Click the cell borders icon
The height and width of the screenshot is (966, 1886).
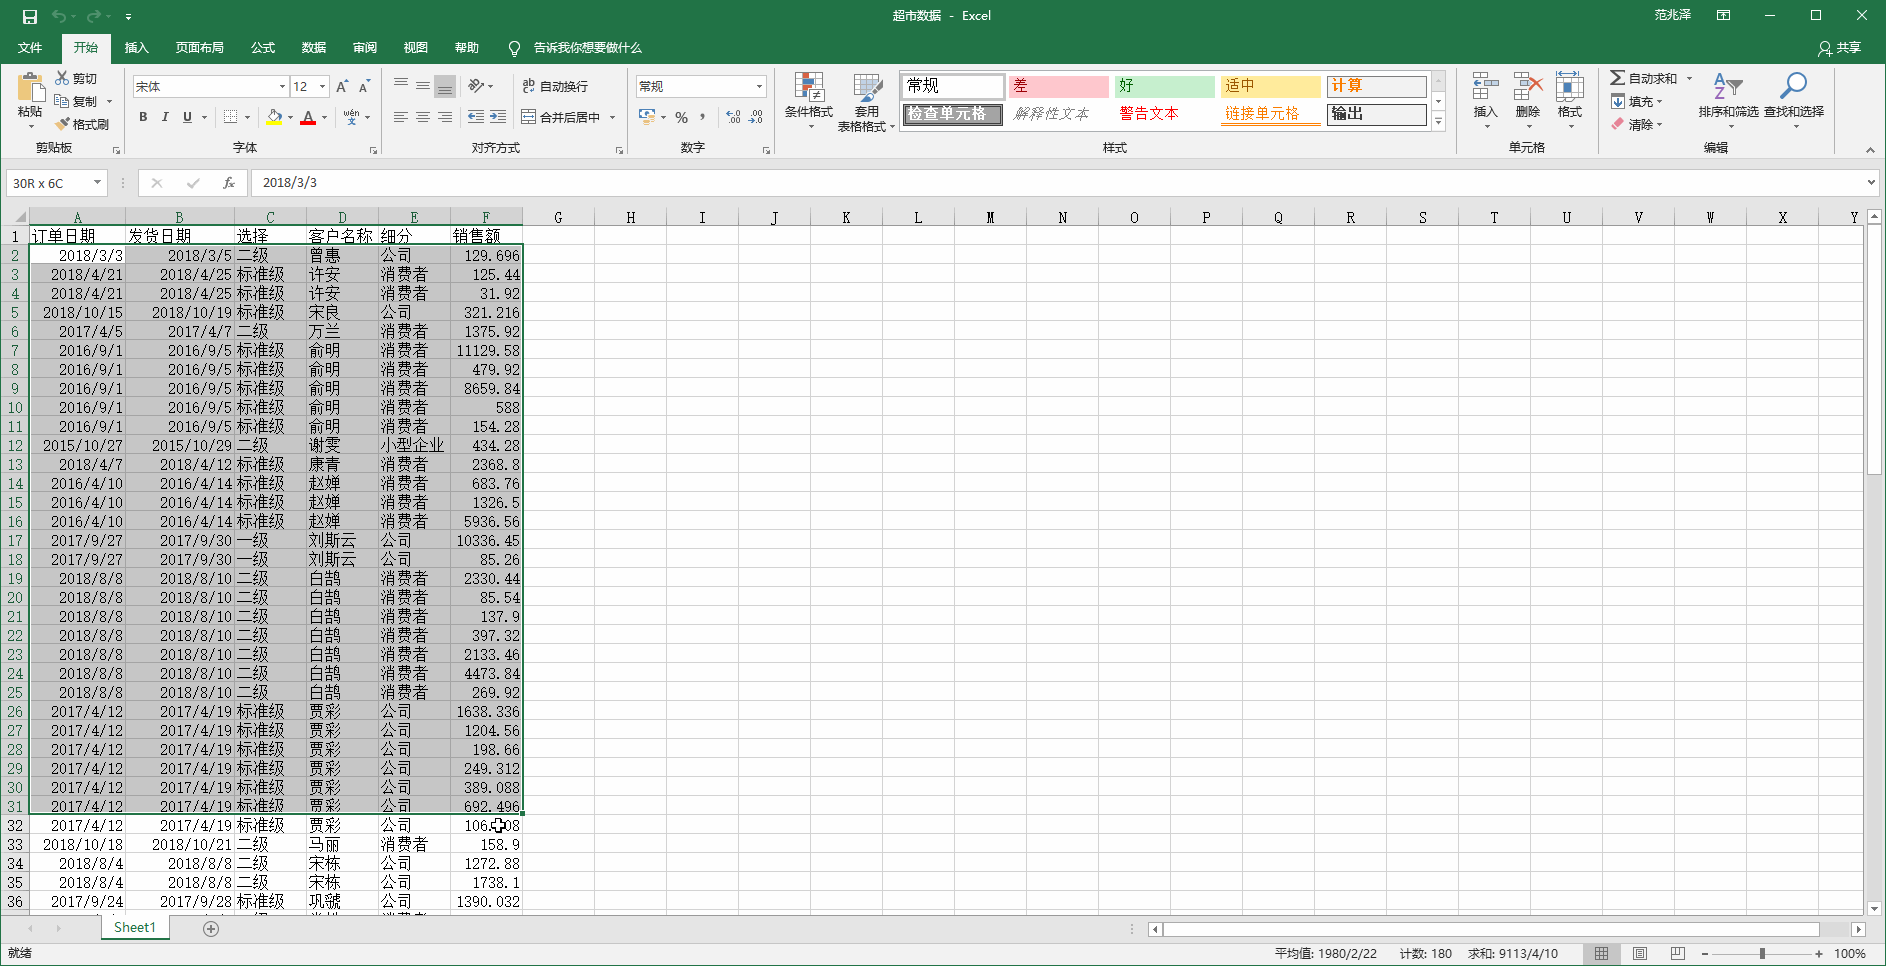coord(231,117)
